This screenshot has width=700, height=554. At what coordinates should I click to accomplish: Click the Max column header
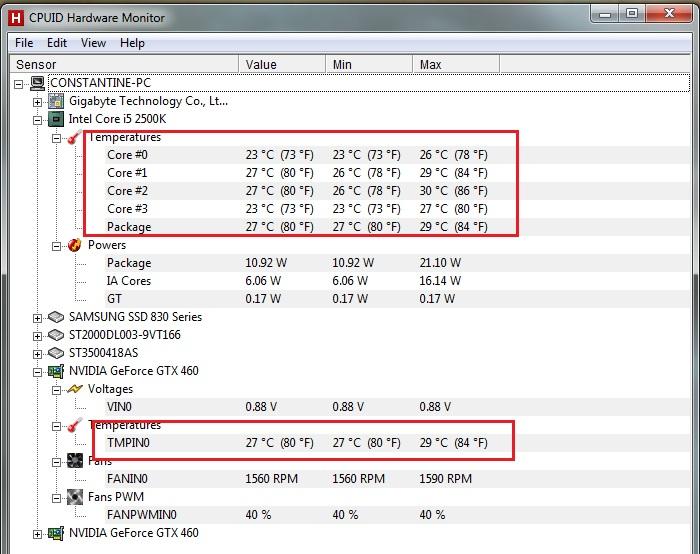tap(456, 64)
